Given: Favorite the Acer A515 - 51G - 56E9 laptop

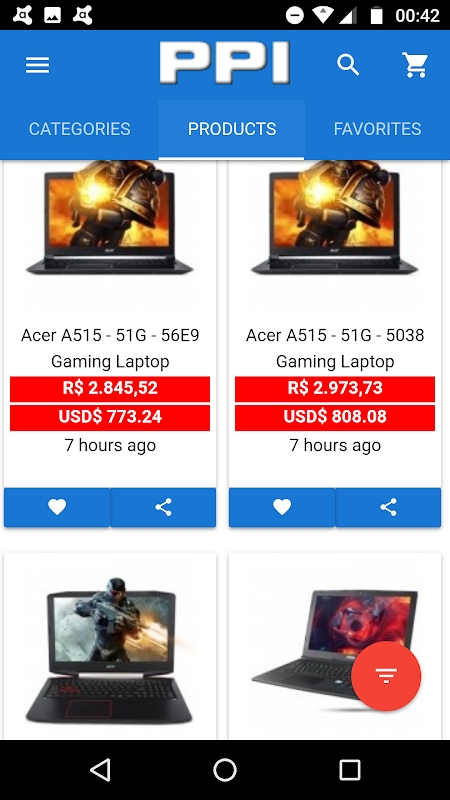Looking at the screenshot, I should pyautogui.click(x=57, y=507).
